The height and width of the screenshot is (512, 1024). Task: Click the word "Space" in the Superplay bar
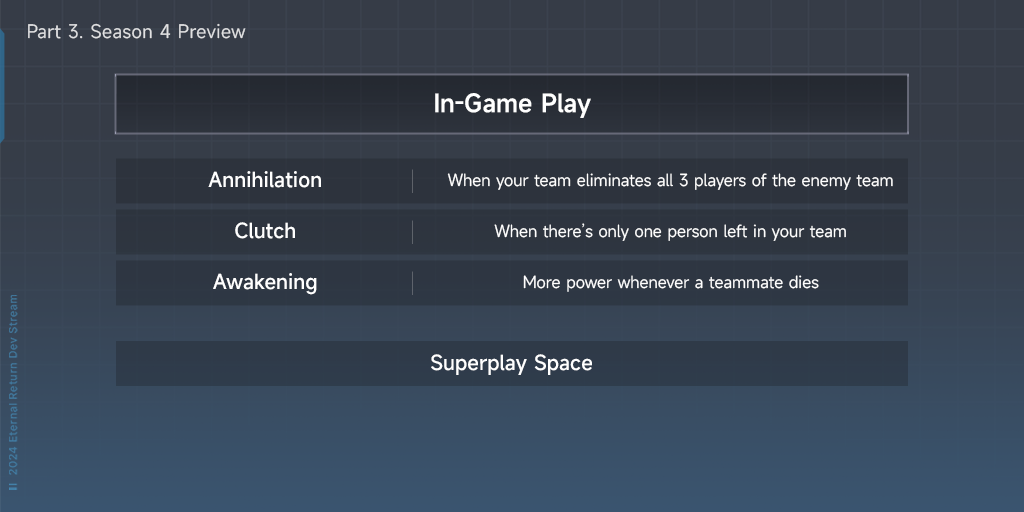tap(563, 363)
